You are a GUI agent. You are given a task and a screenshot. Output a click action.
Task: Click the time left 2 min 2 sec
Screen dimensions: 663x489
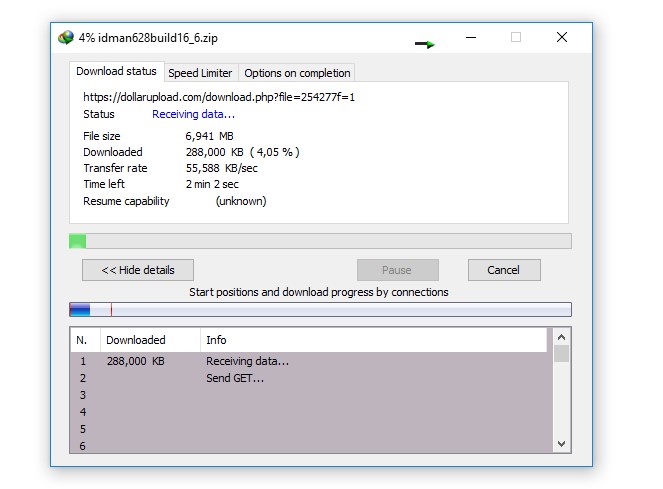click(x=212, y=184)
